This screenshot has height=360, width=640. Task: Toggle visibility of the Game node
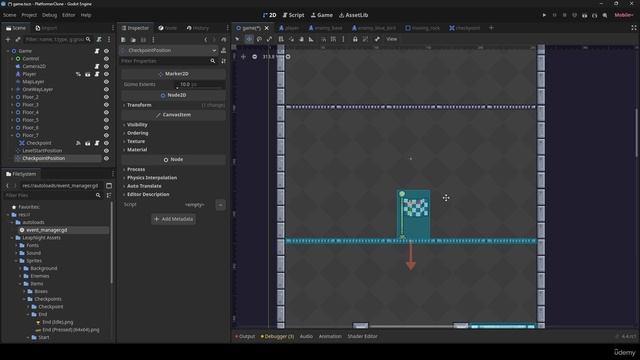click(x=107, y=51)
